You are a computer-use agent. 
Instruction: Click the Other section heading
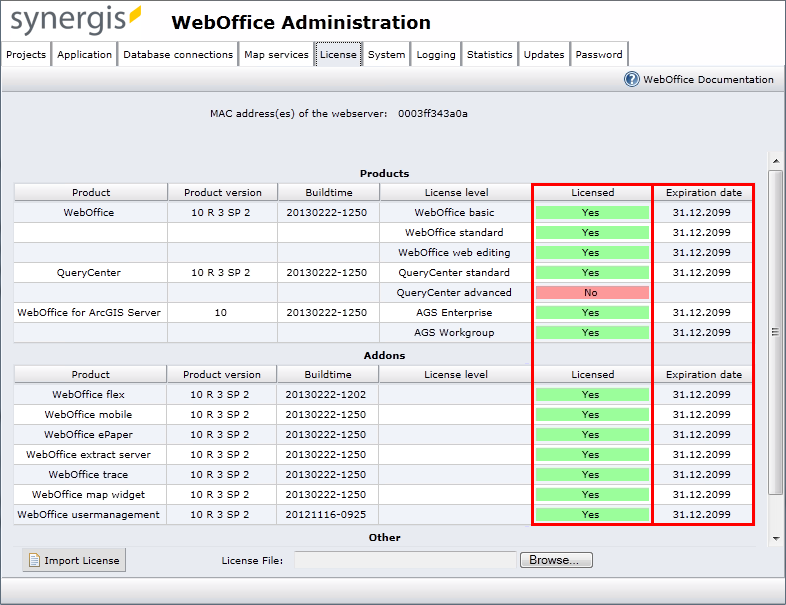click(384, 537)
